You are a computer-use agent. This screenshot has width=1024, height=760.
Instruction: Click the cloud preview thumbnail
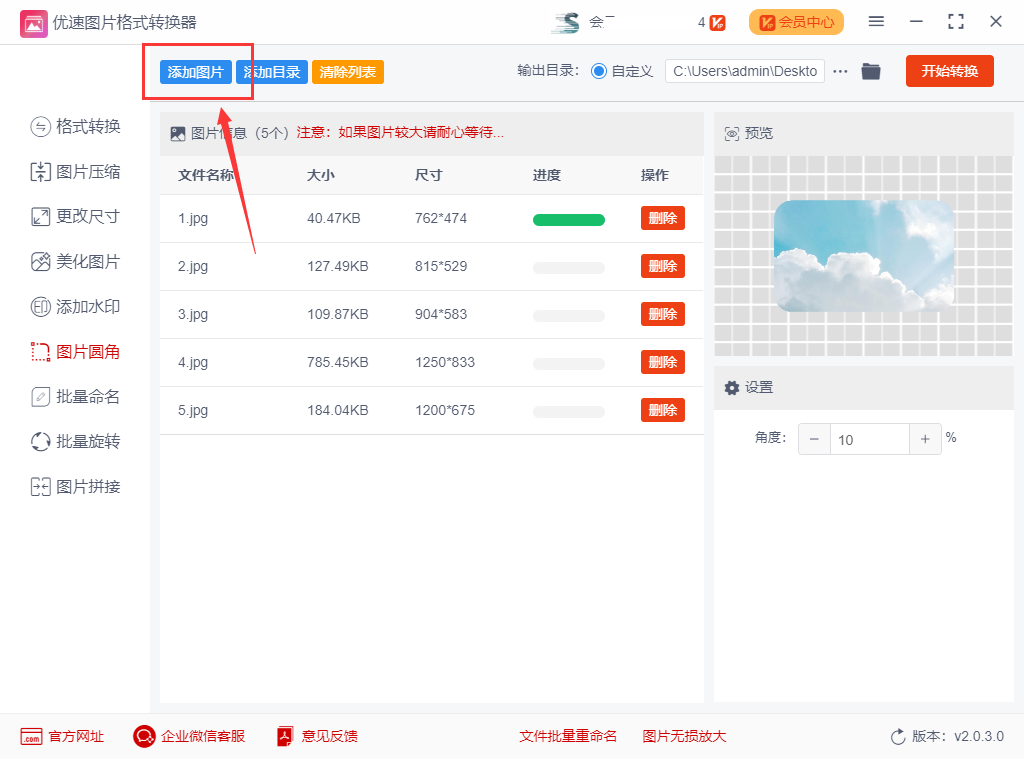864,256
